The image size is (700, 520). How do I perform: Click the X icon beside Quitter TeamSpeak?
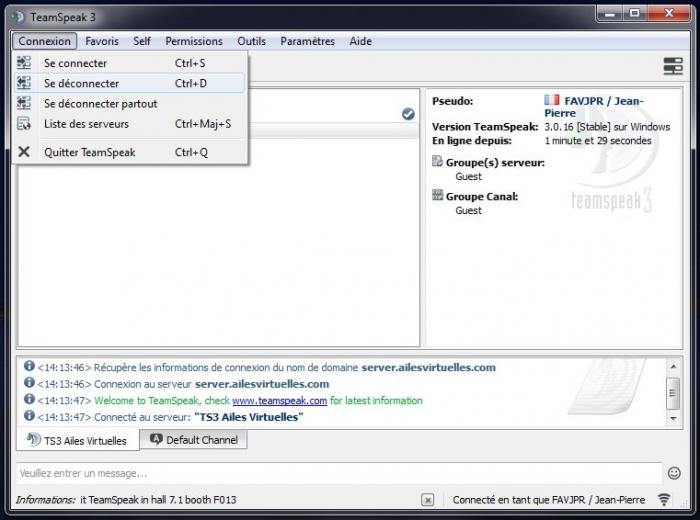pos(24,152)
